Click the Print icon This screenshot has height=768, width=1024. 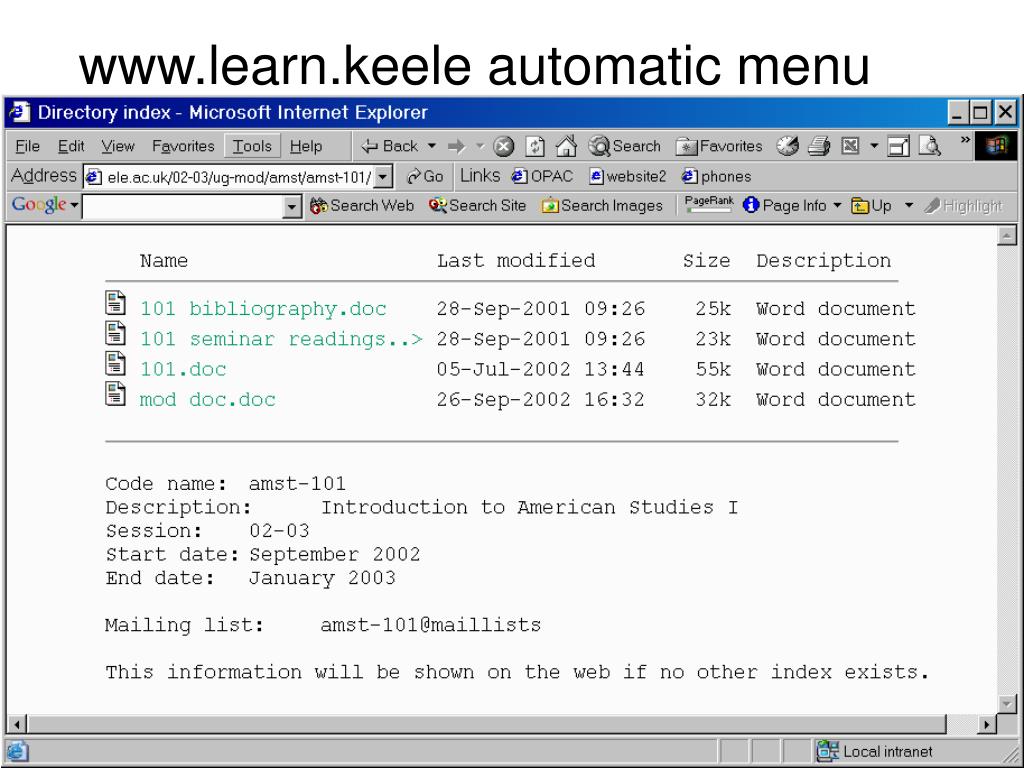[819, 146]
